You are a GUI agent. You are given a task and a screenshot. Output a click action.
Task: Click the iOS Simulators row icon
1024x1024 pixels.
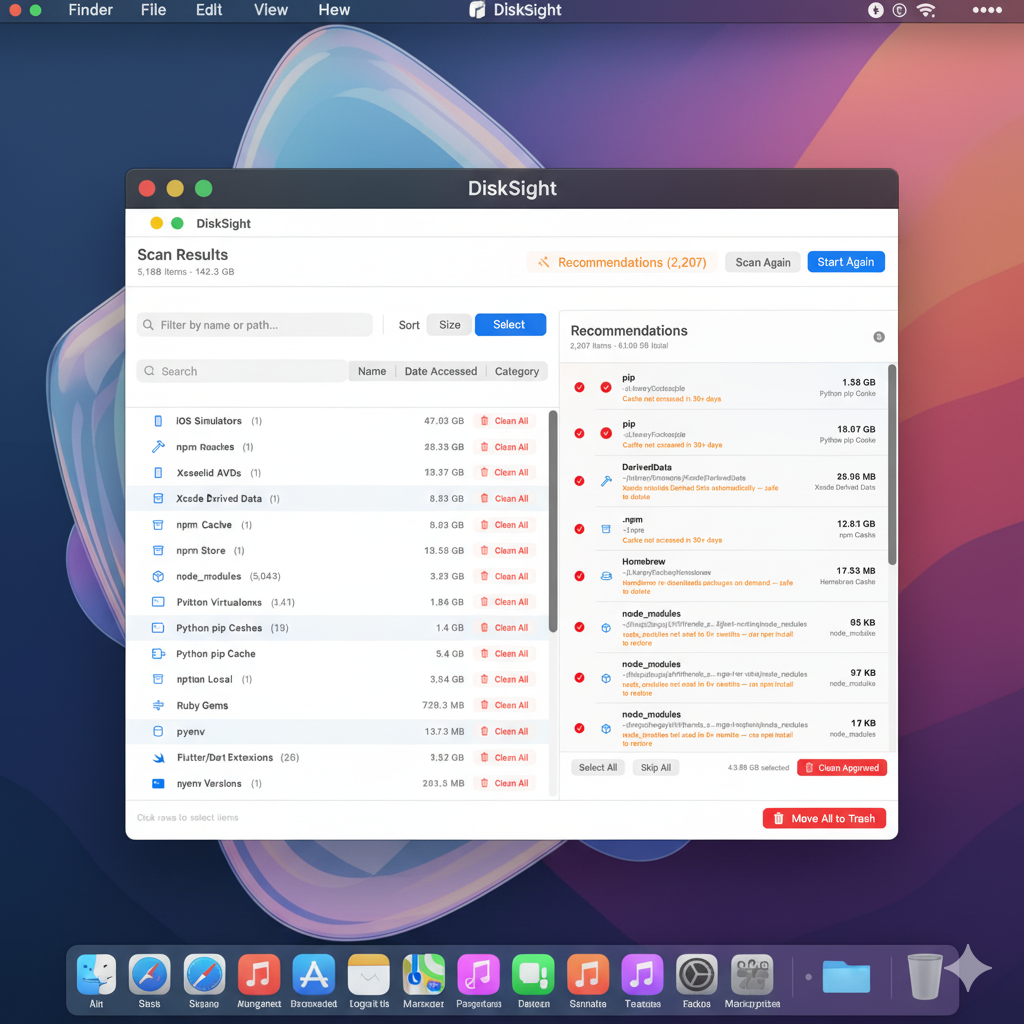[158, 421]
